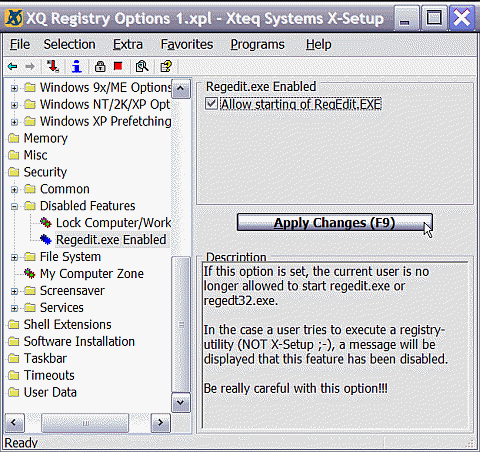480x452 pixels.
Task: Click the back arrow toolbar icon
Action: click(12, 67)
